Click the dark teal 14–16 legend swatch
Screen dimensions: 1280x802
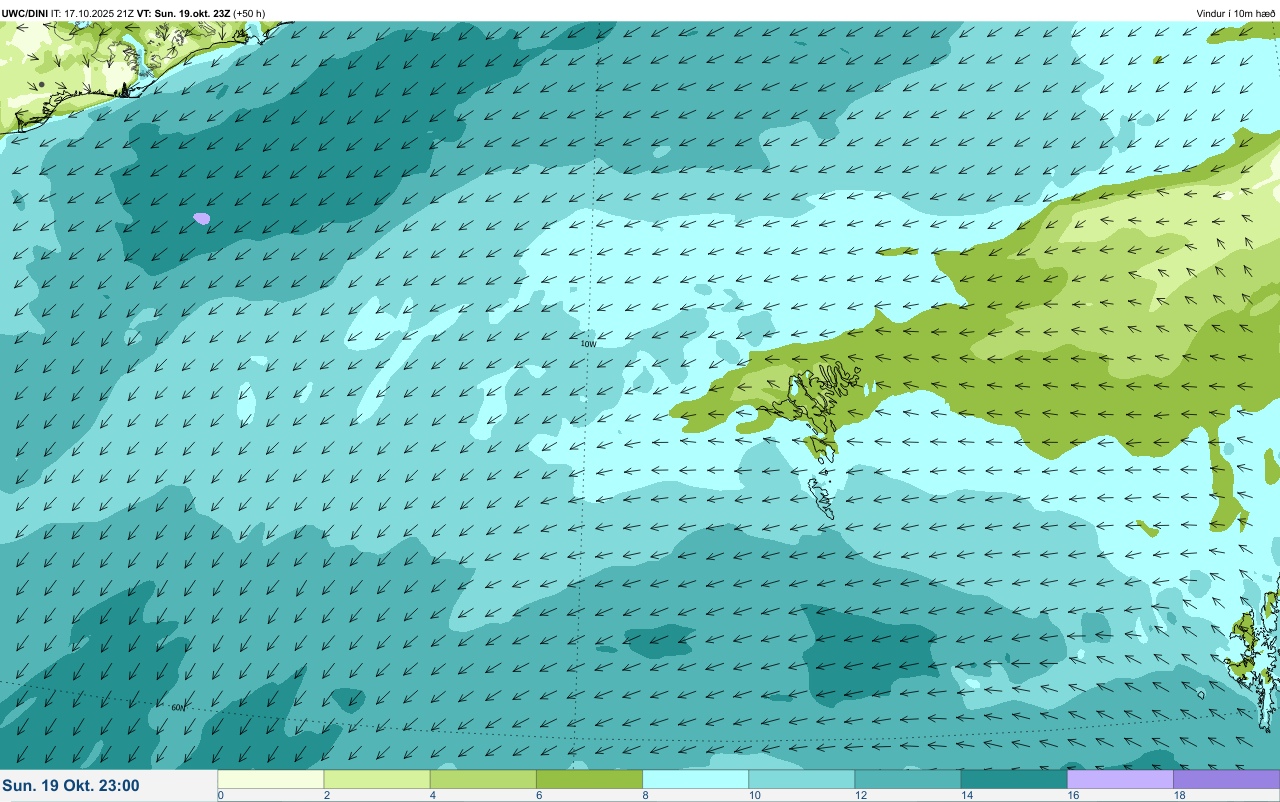click(1014, 779)
